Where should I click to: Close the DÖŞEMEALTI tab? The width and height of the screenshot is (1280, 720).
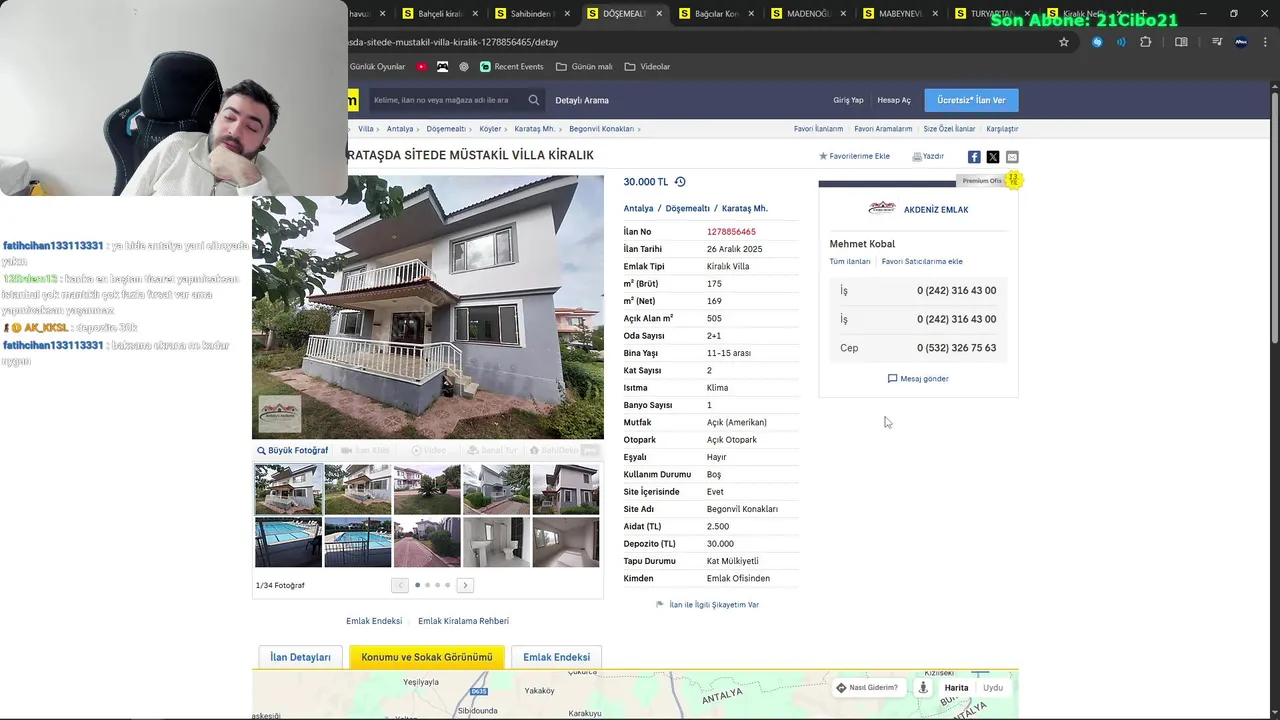659,14
